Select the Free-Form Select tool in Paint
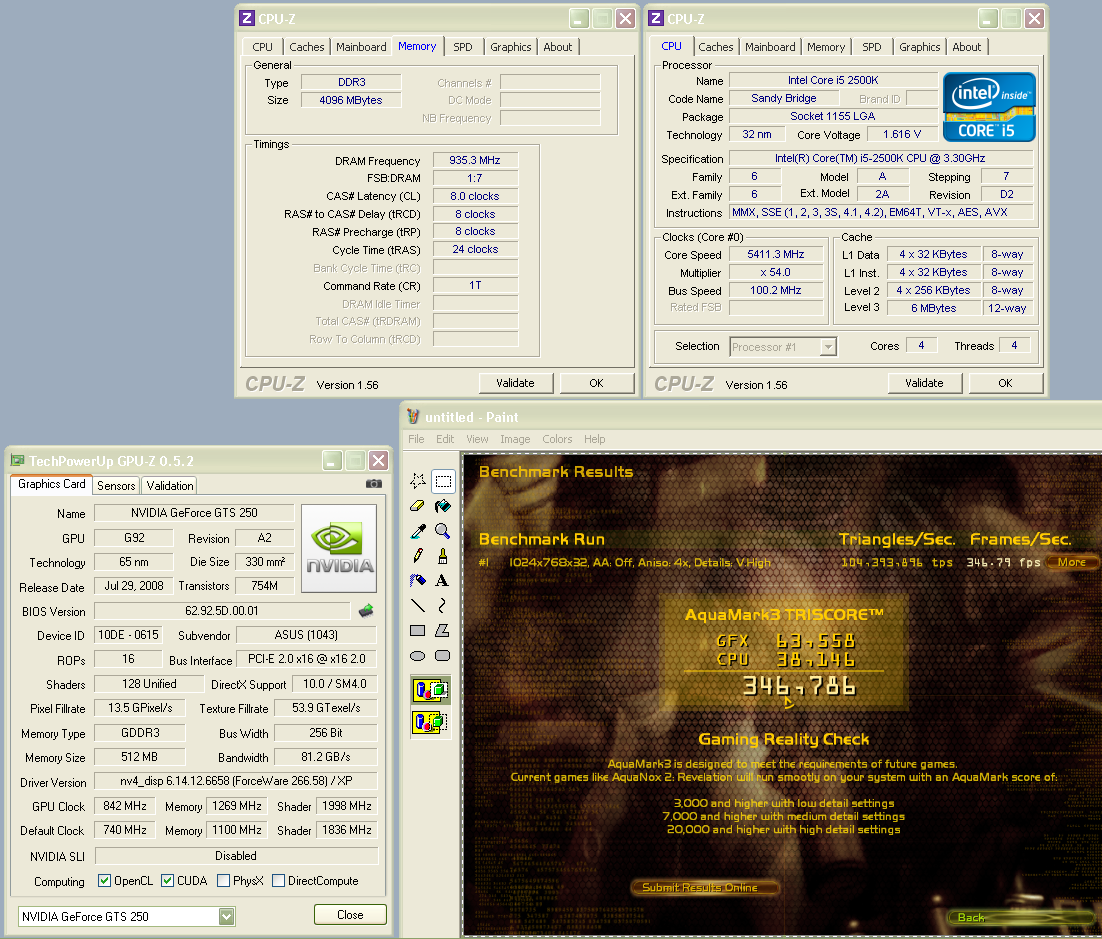 (417, 481)
